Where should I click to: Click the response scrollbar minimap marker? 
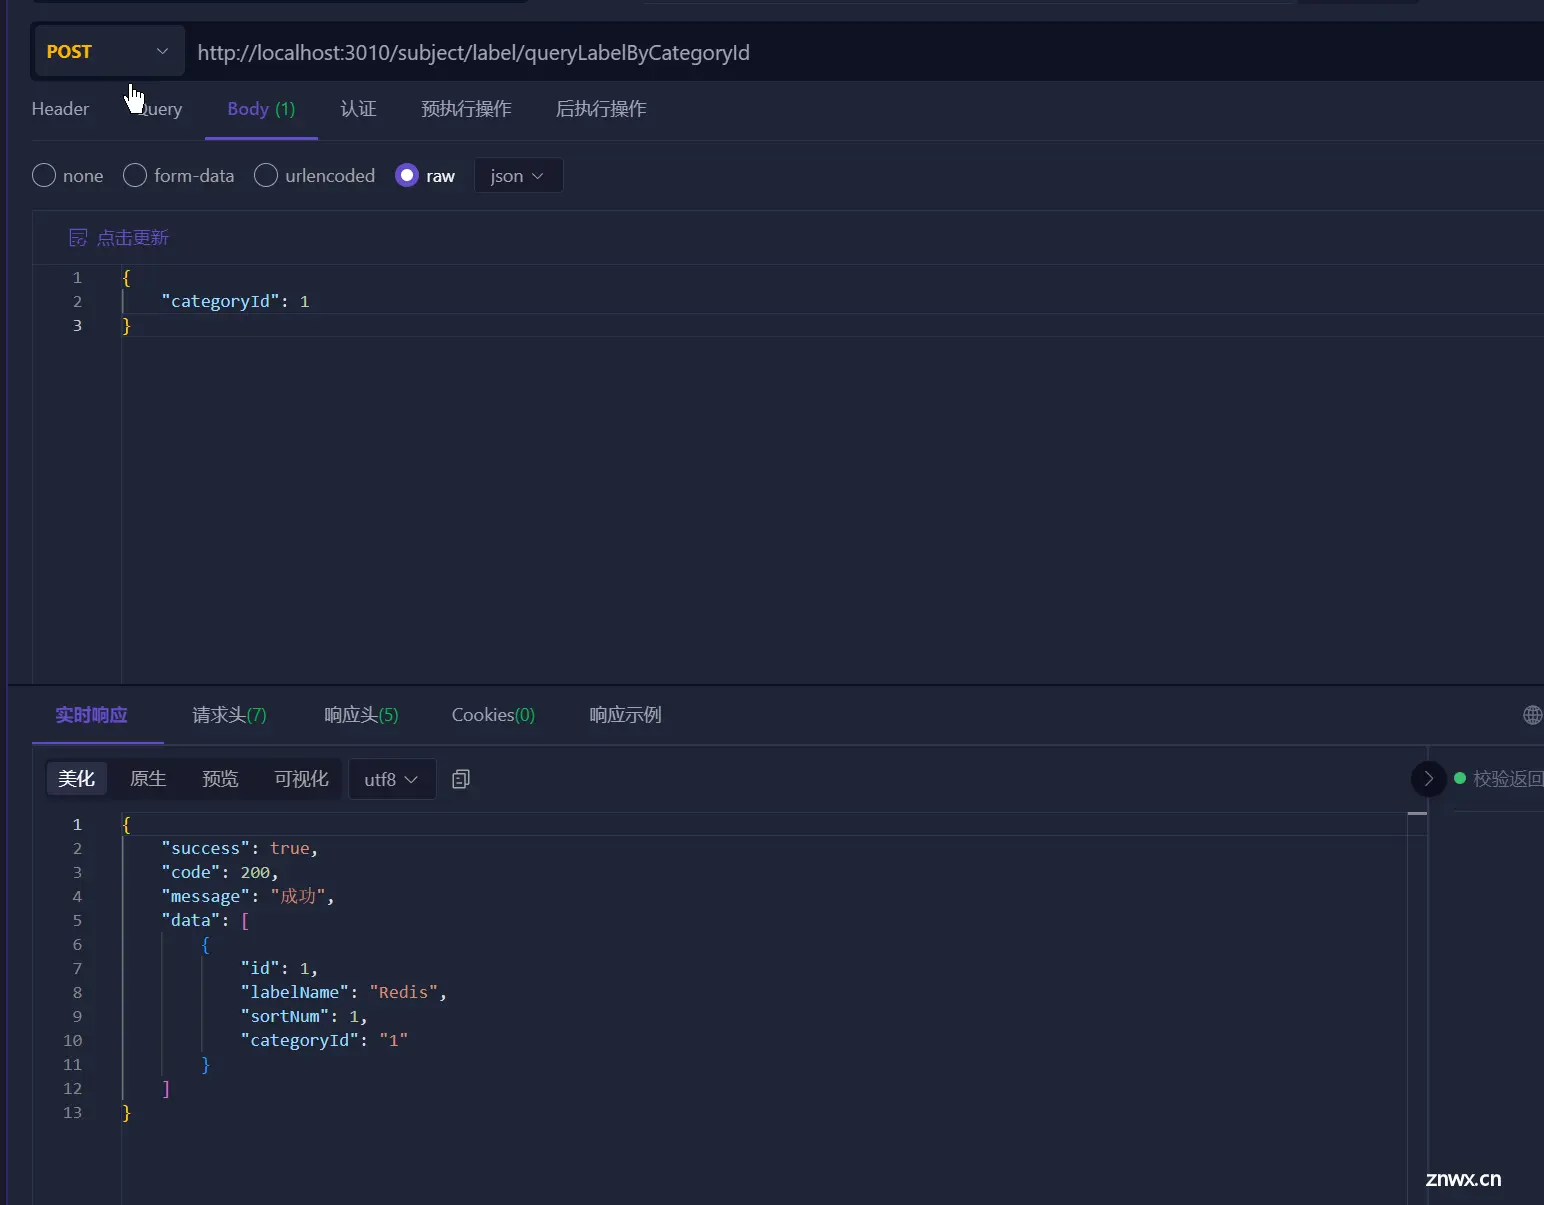[x=1417, y=813]
